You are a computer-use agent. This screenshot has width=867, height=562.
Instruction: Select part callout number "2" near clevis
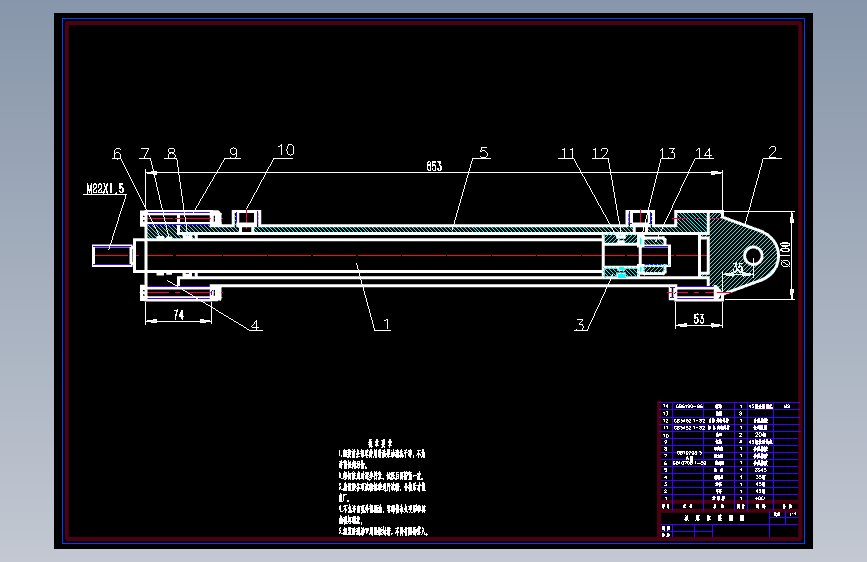tap(772, 152)
